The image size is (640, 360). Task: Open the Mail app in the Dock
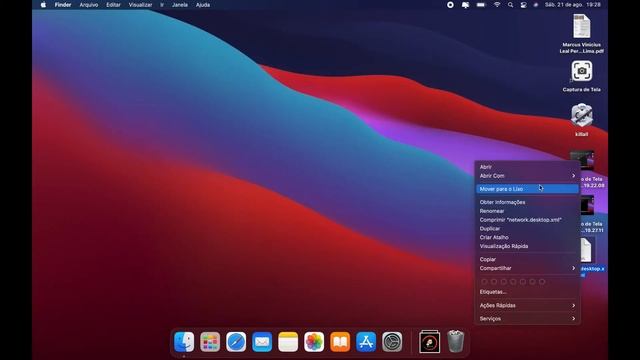(262, 342)
